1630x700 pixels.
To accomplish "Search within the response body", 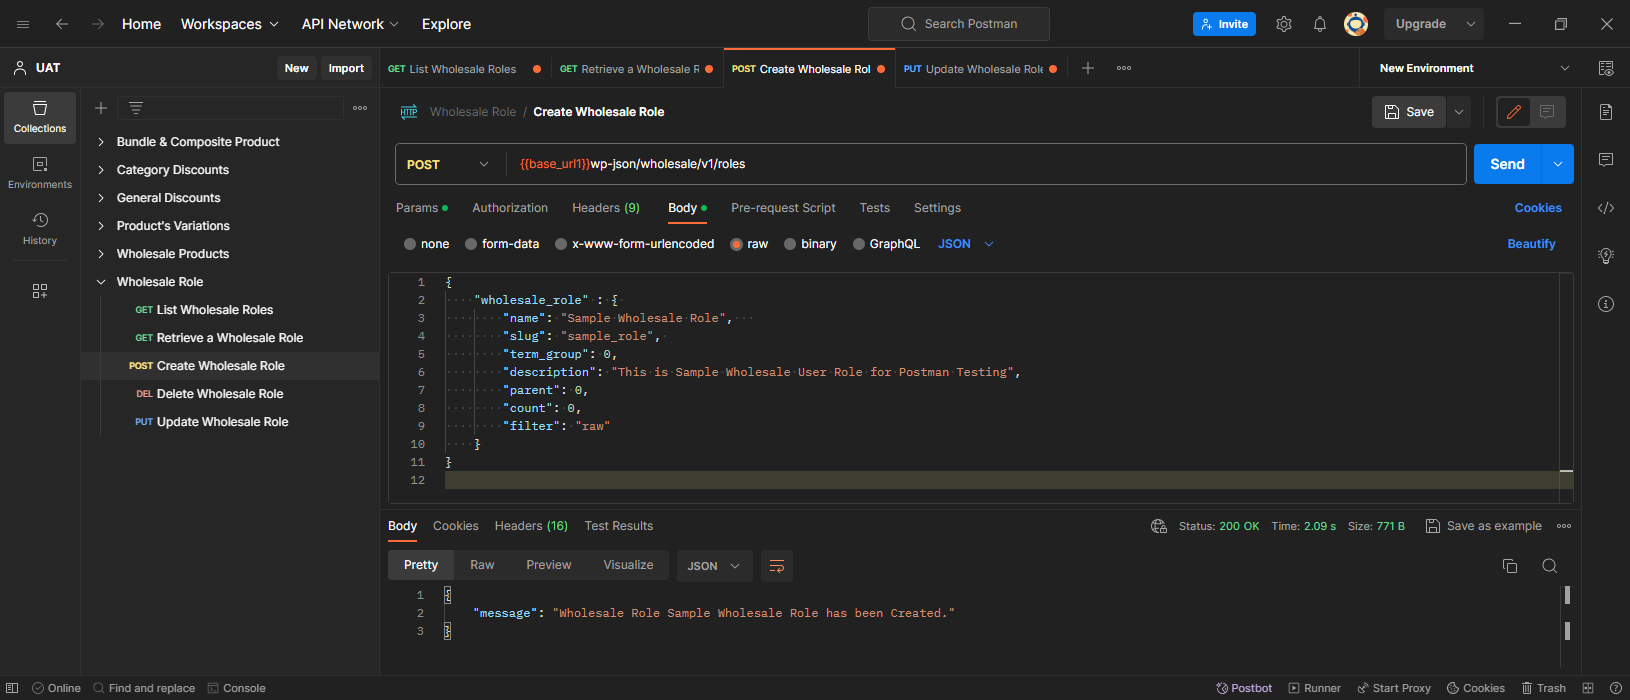I will click(x=1550, y=566).
